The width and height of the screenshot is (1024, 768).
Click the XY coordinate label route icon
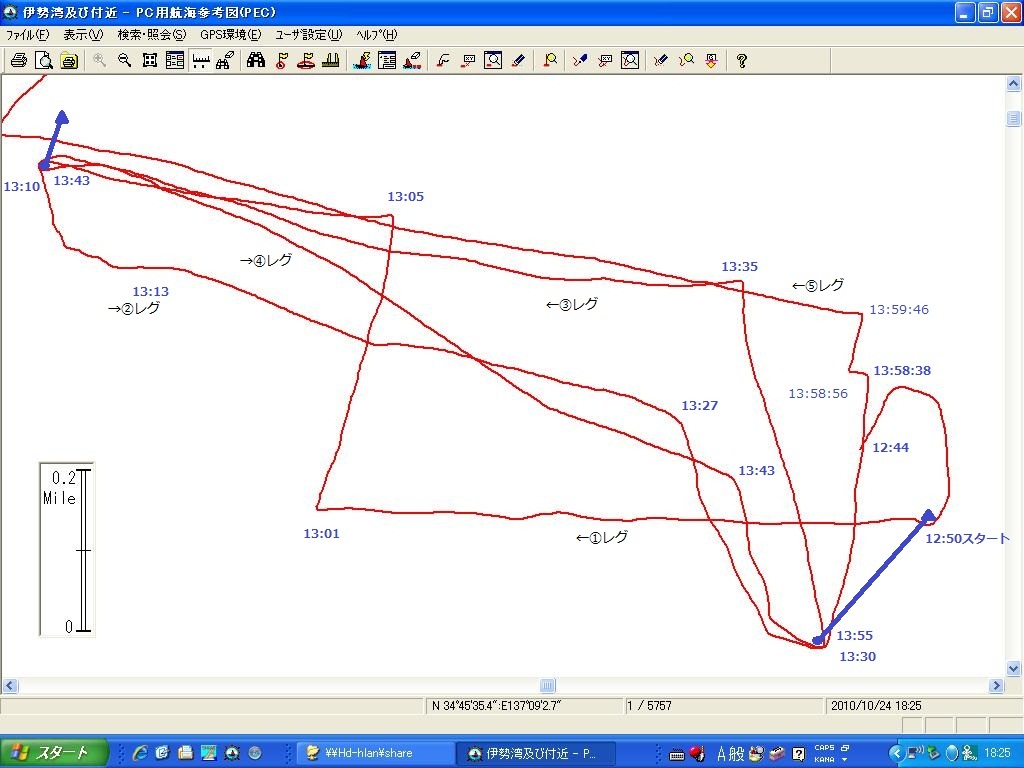point(468,61)
